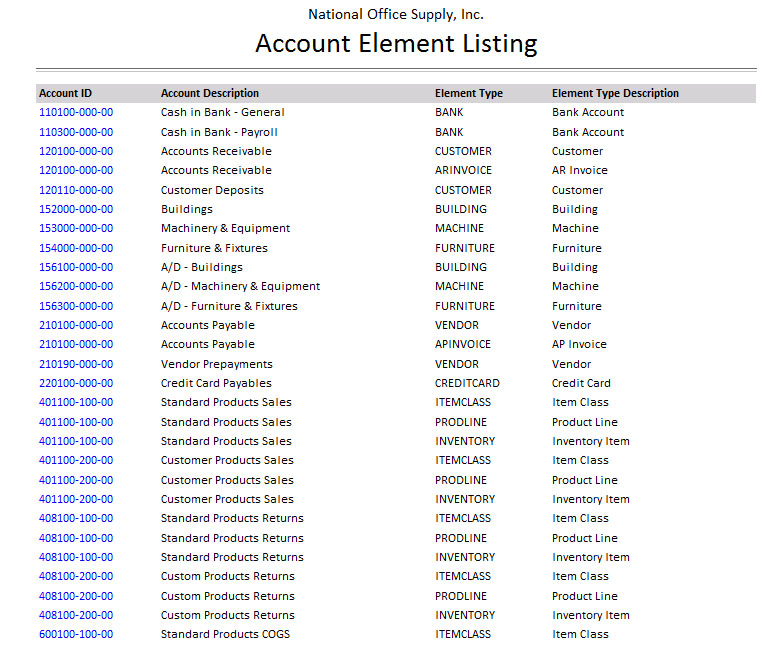Viewport: 773px width, 648px height.
Task: Open the 152000-000-00 Buildings account link
Action: pos(76,209)
